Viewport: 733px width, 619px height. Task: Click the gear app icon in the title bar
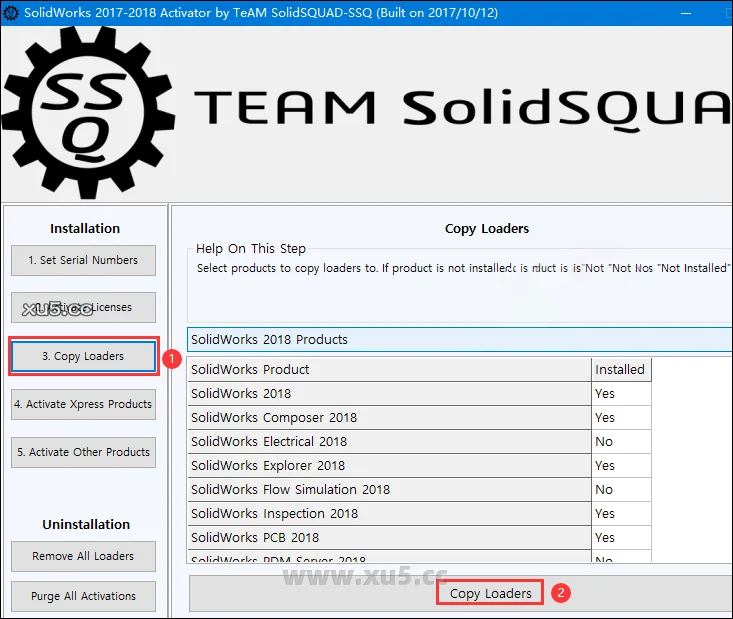click(11, 13)
